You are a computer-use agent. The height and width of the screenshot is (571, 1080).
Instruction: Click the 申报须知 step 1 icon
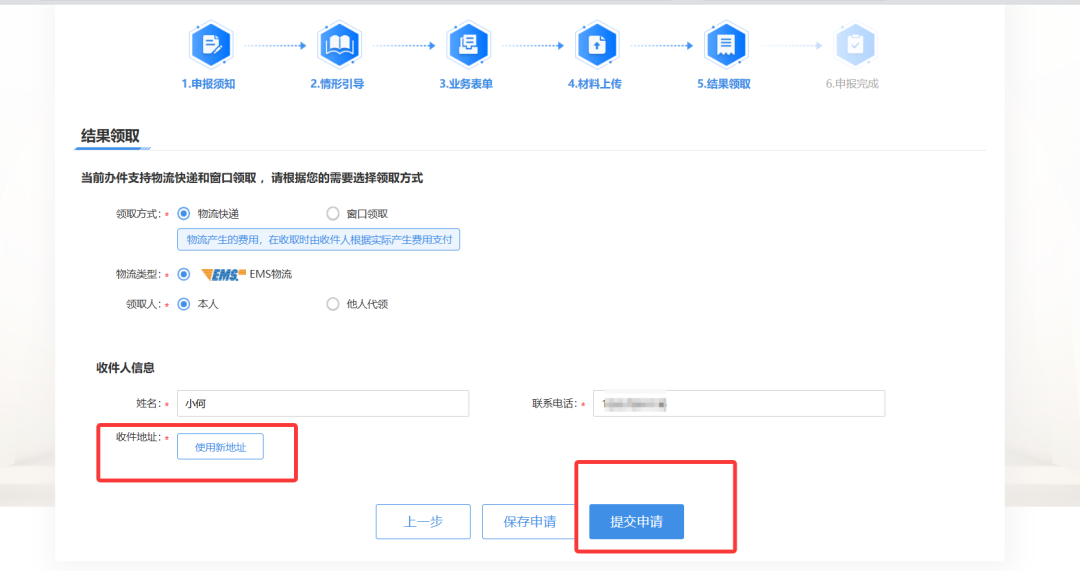click(x=209, y=45)
